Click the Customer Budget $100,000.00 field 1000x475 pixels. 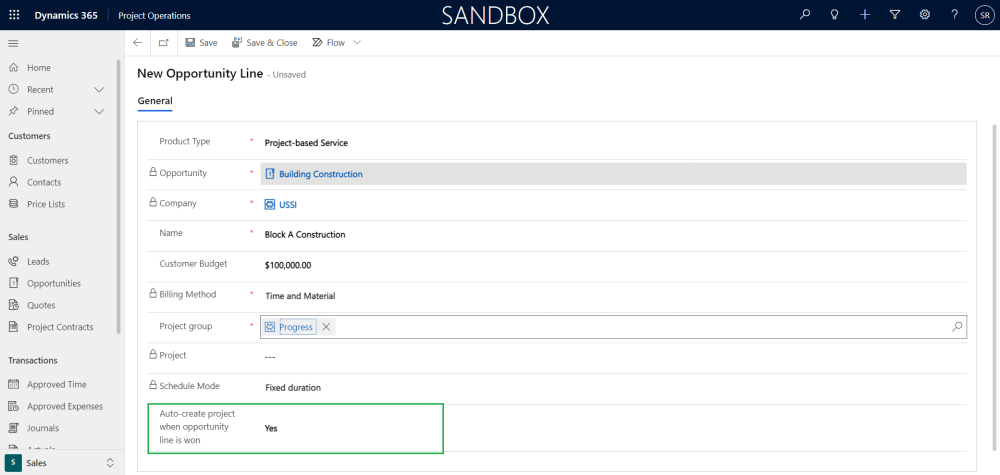point(613,265)
